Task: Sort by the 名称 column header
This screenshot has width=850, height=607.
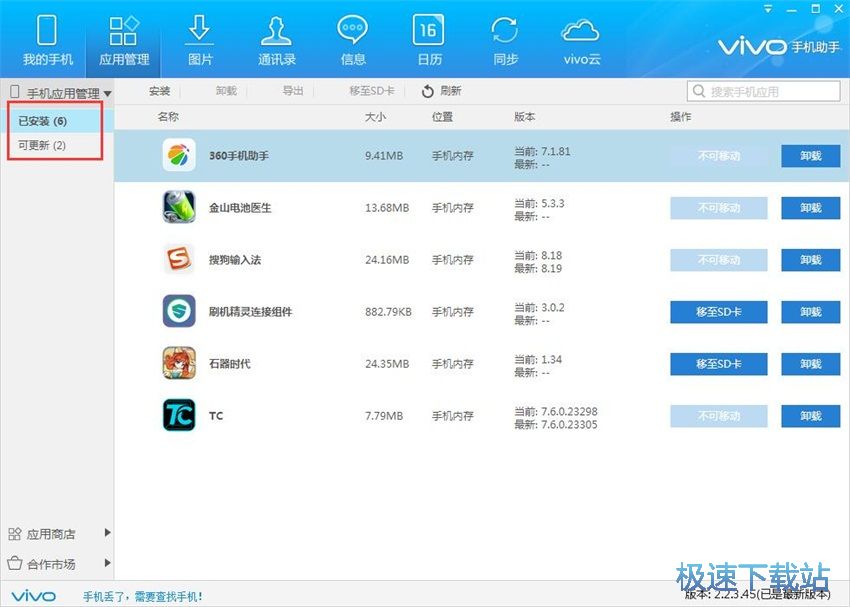Action: click(x=168, y=117)
